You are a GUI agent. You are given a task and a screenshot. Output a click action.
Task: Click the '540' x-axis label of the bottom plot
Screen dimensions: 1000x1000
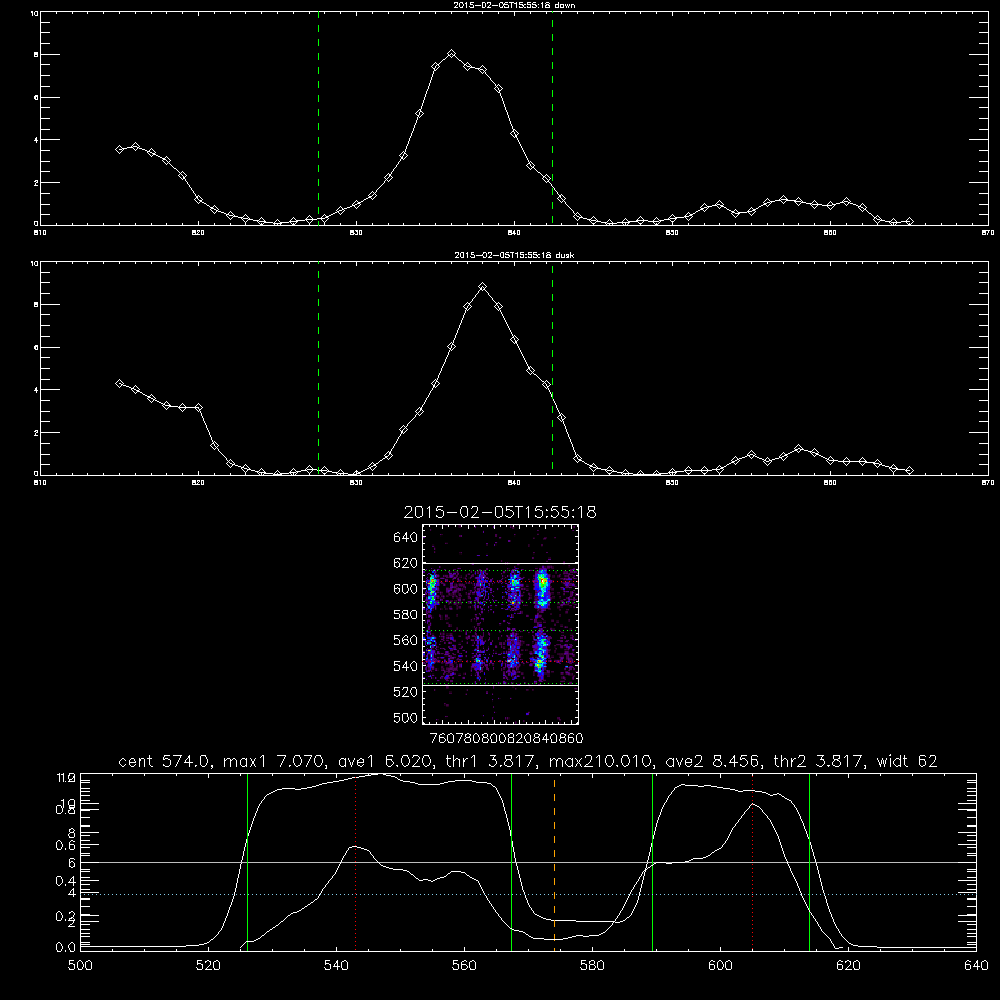pos(336,966)
